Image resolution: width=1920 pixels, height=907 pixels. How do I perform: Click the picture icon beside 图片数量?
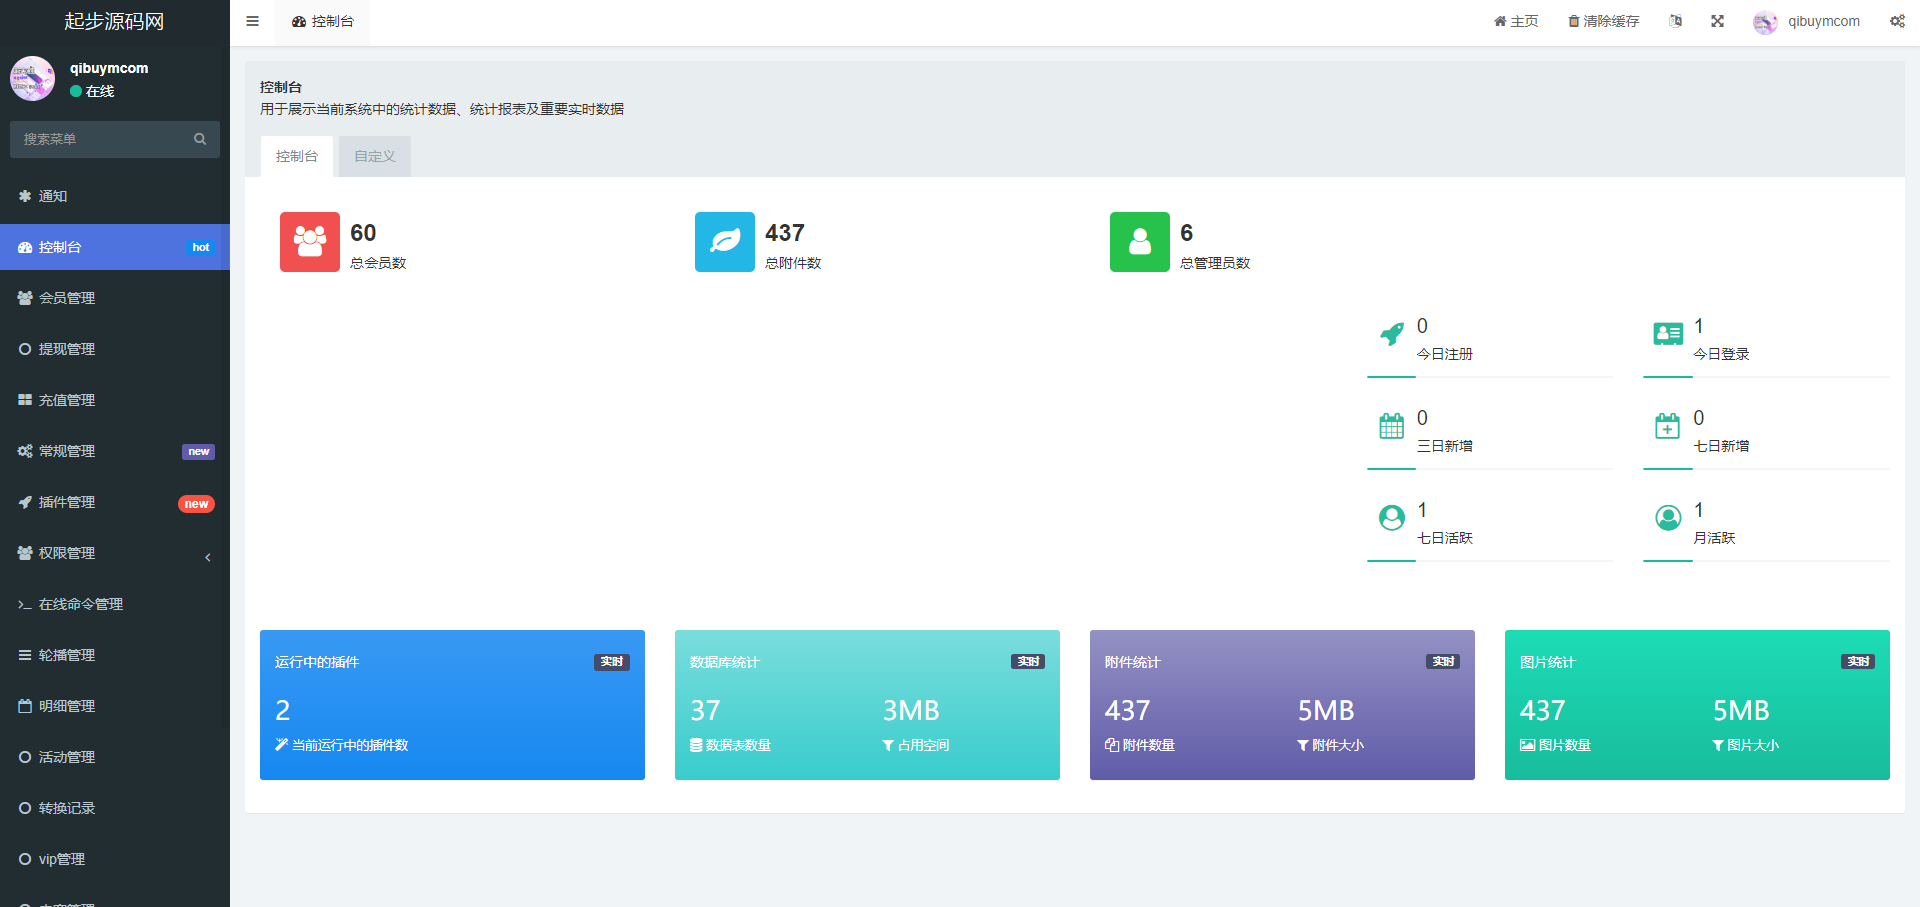coord(1528,745)
